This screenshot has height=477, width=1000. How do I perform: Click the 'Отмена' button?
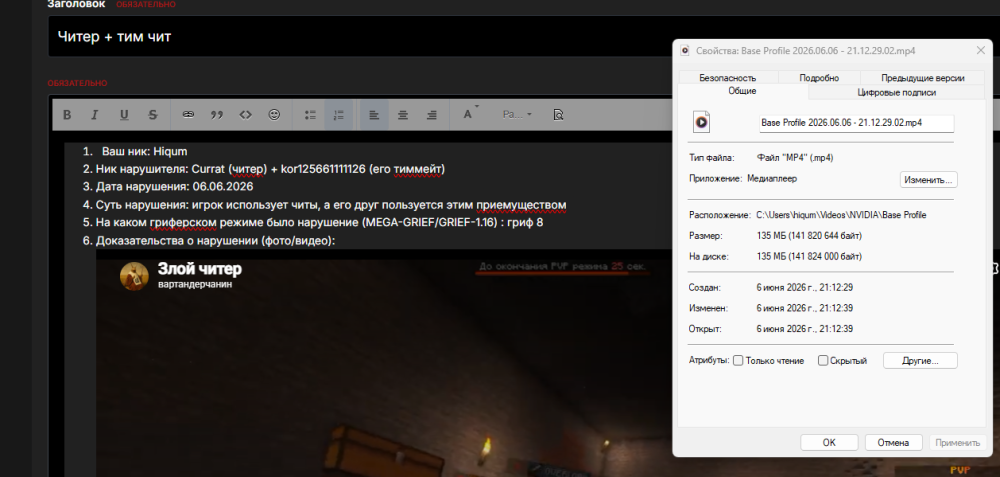coord(893,443)
